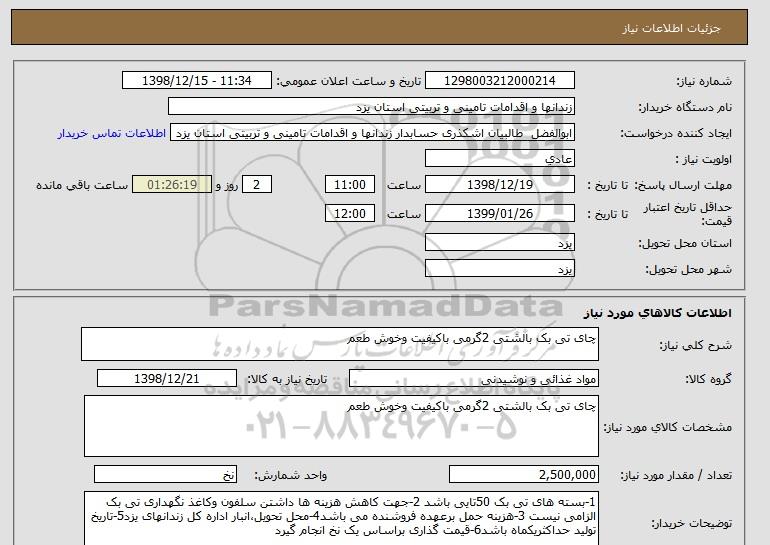This screenshot has height=545, width=770.
Task: Select the public announcement date field 1398/12/15 - 11:34
Action: click(x=197, y=81)
